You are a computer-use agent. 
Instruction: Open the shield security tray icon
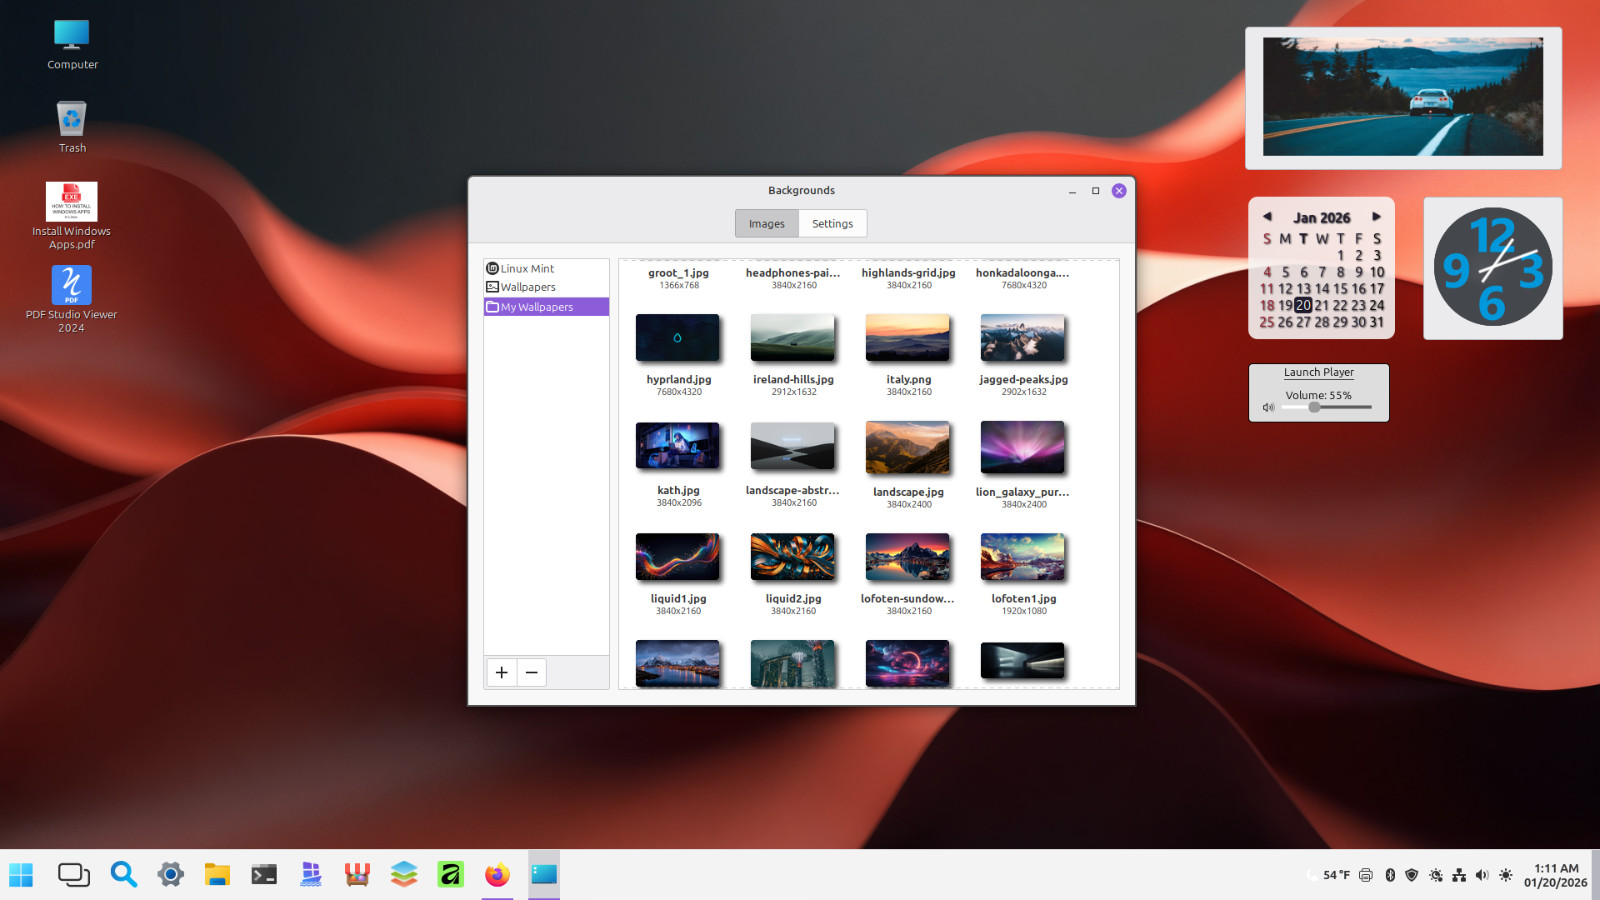coord(1412,875)
